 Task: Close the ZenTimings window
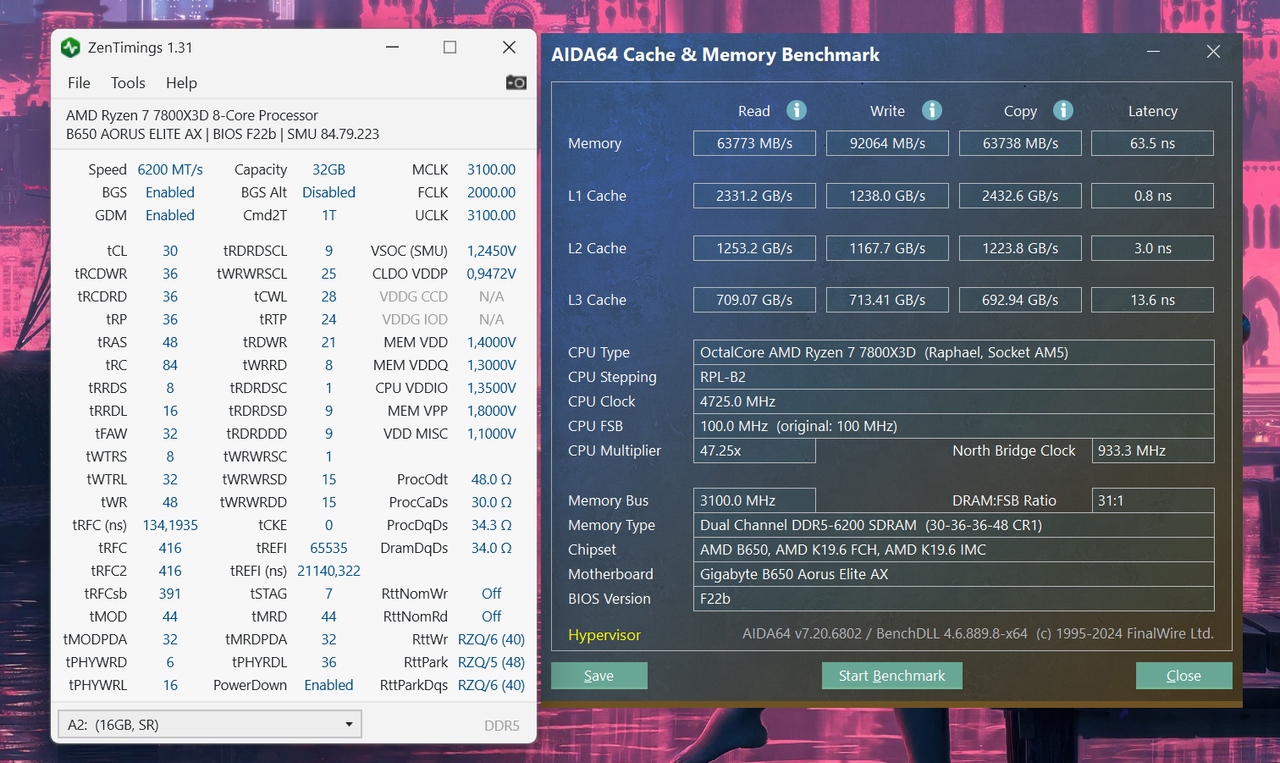pyautogui.click(x=509, y=47)
